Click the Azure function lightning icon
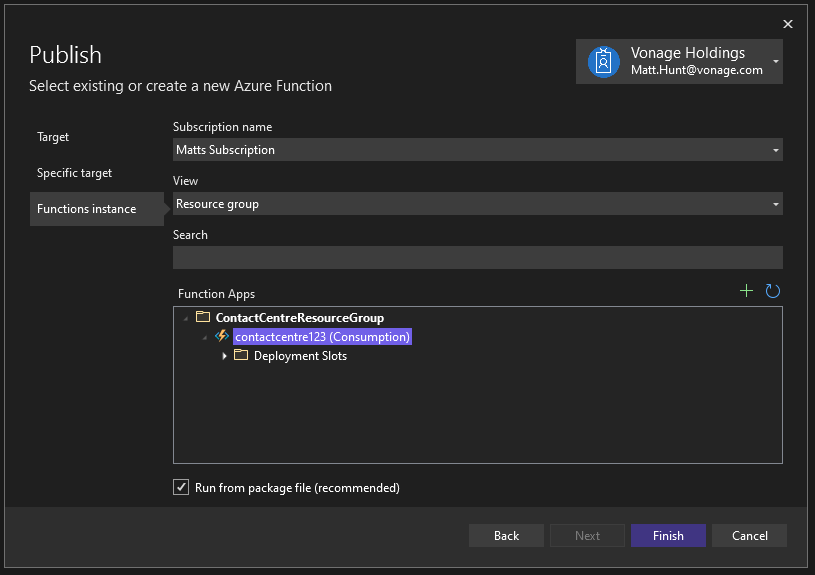Screen dimensions: 815x575 tap(222, 336)
